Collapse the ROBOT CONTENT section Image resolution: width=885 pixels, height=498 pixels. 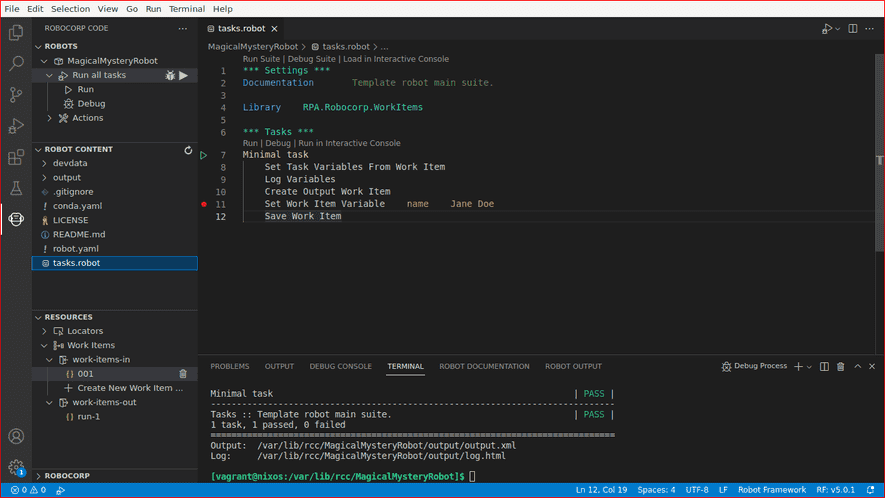(x=38, y=150)
